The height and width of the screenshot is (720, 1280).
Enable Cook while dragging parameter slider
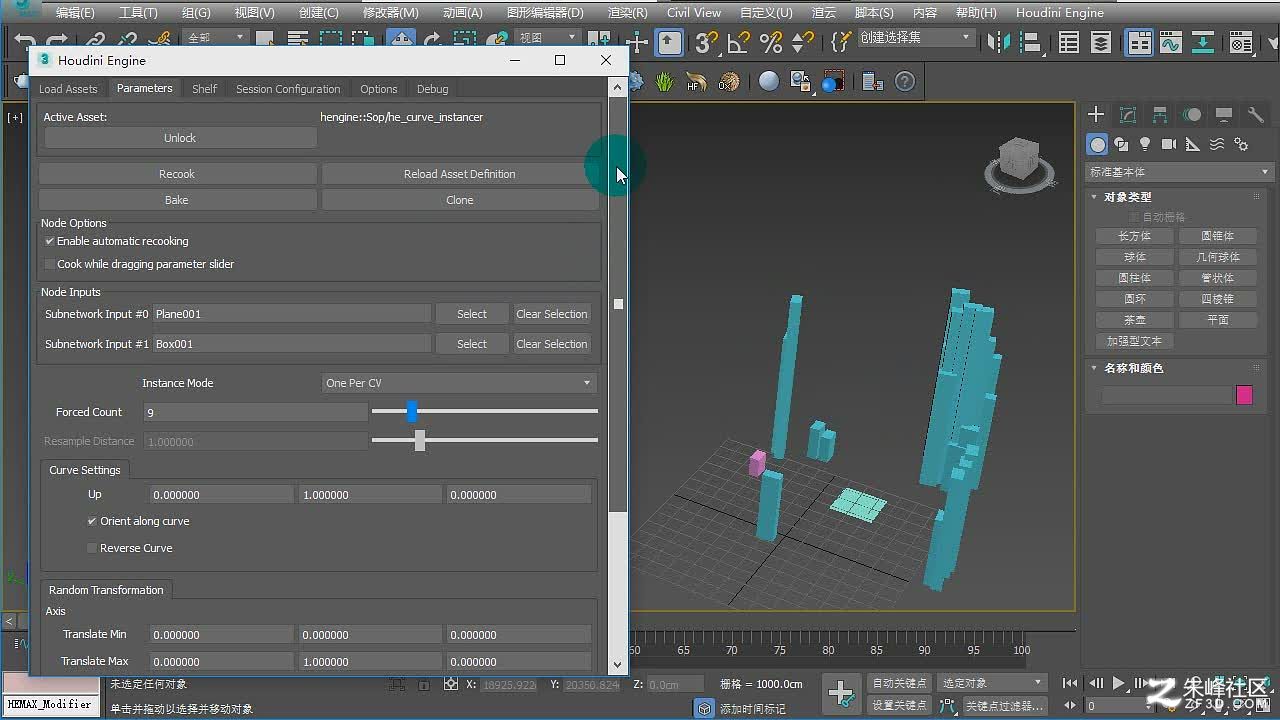[x=50, y=264]
